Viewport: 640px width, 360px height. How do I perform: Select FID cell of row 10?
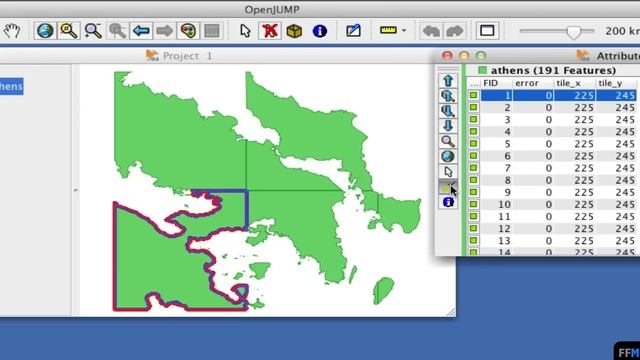[x=496, y=204]
